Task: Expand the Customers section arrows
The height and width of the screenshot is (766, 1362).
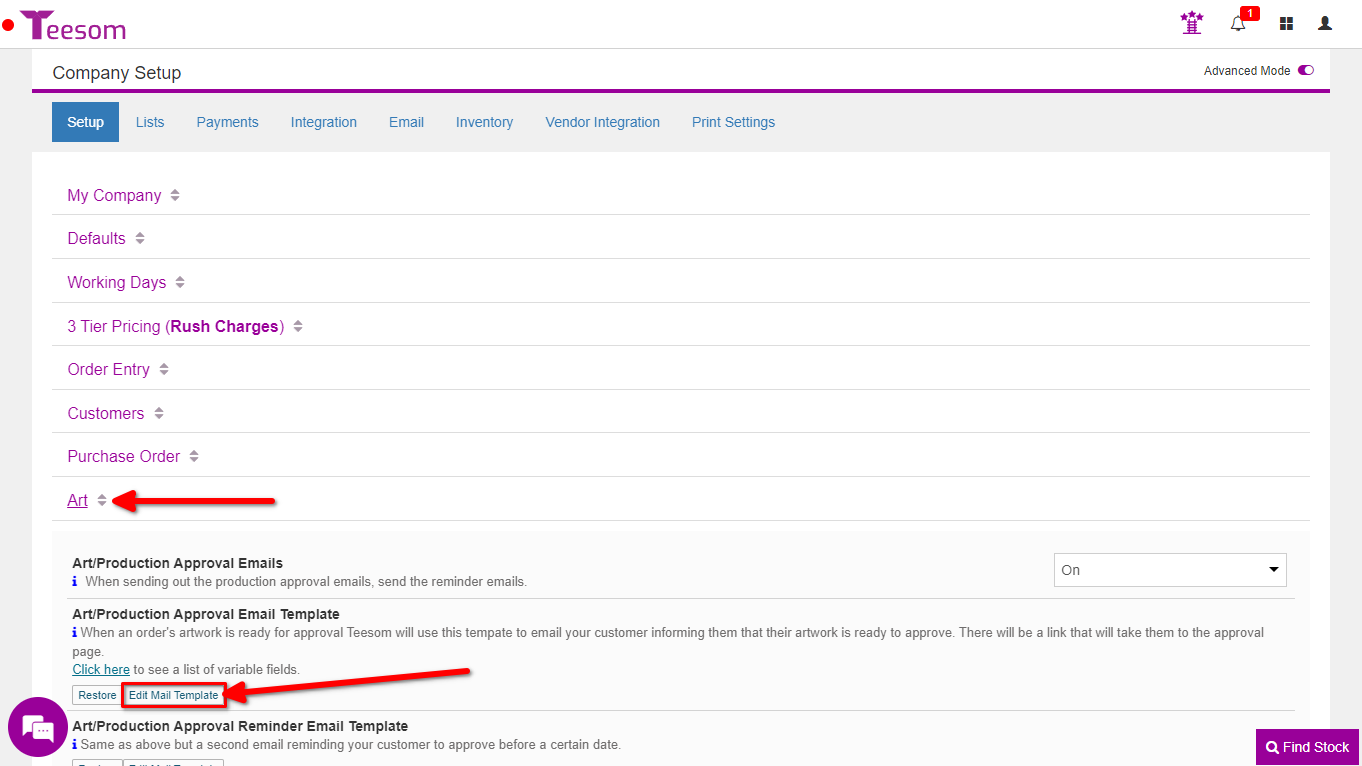Action: pos(159,414)
